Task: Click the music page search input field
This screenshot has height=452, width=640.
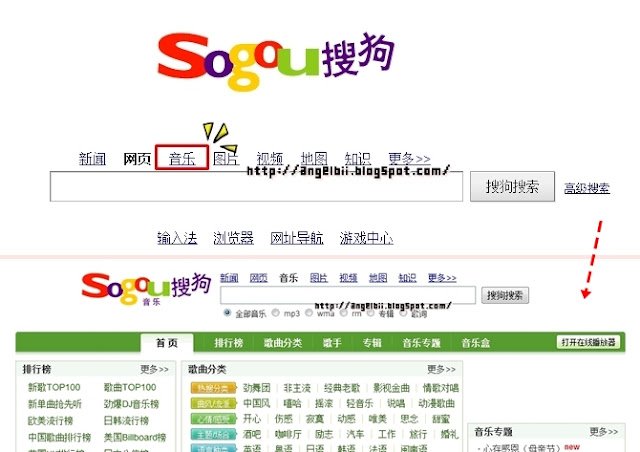Action: [x=348, y=295]
